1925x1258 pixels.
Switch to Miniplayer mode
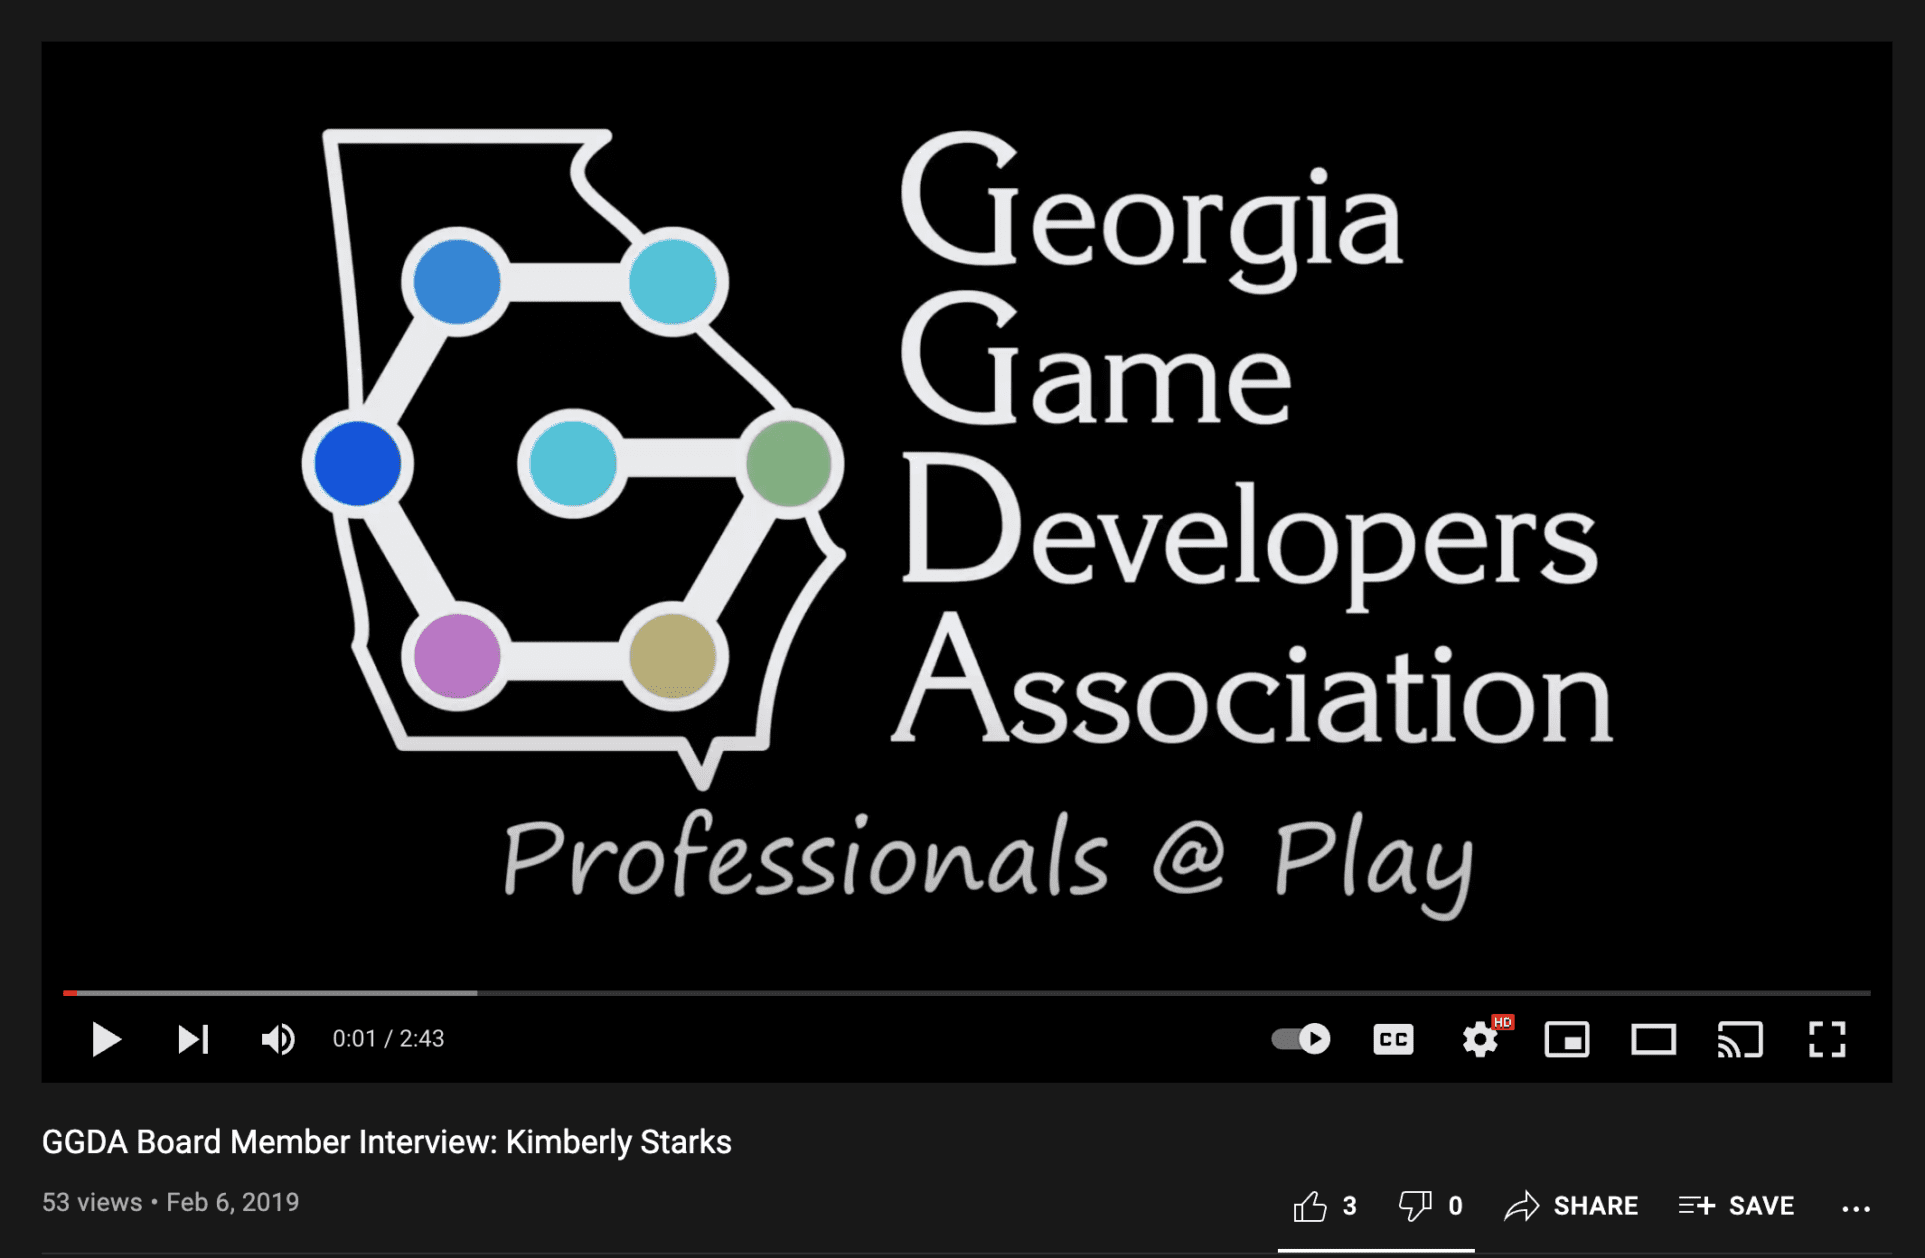(x=1567, y=1040)
